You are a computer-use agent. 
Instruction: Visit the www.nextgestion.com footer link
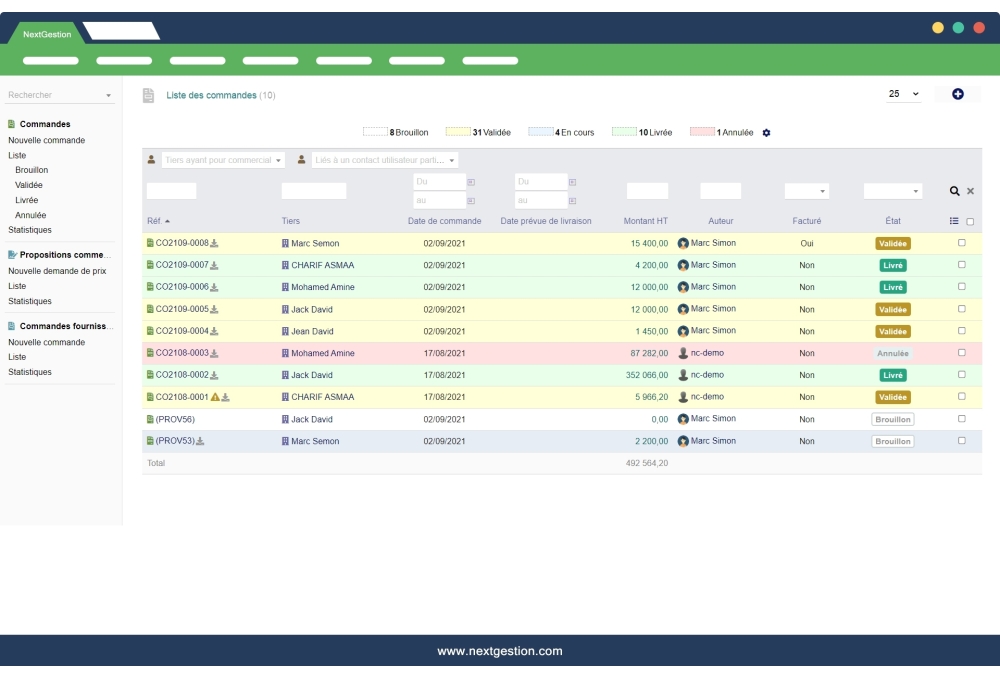tap(500, 650)
